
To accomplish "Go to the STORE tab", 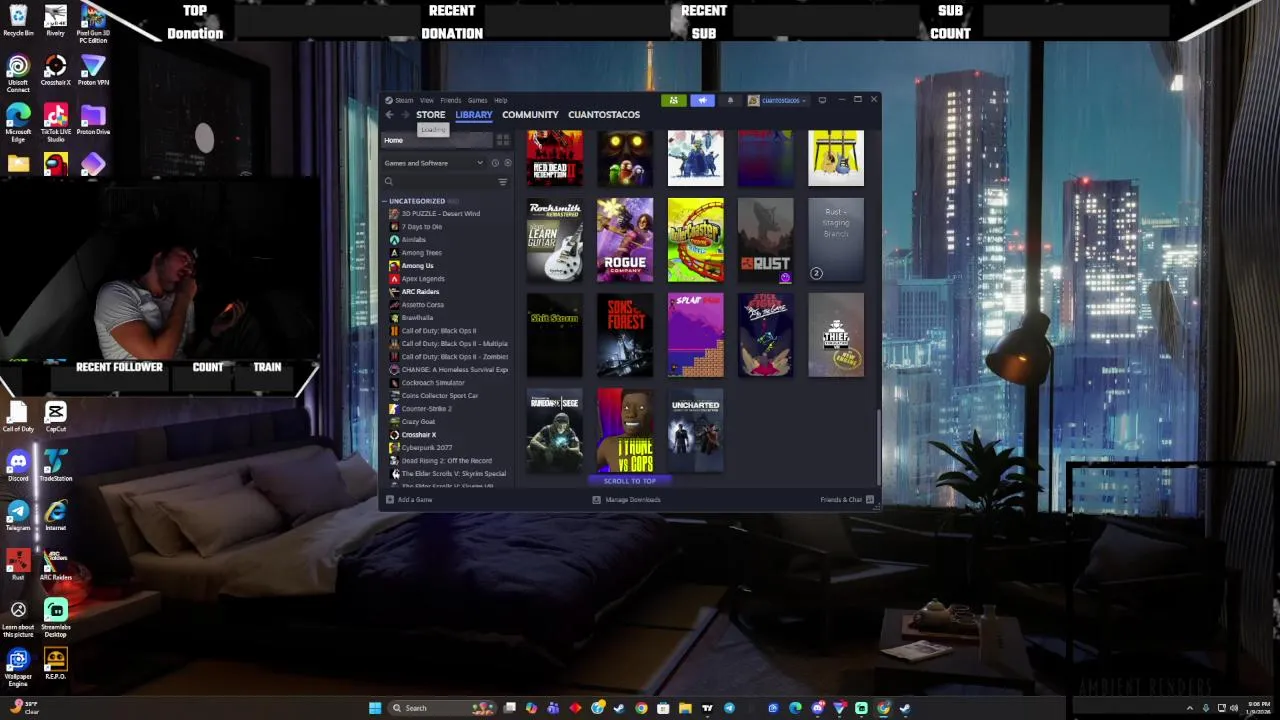I will coord(431,115).
